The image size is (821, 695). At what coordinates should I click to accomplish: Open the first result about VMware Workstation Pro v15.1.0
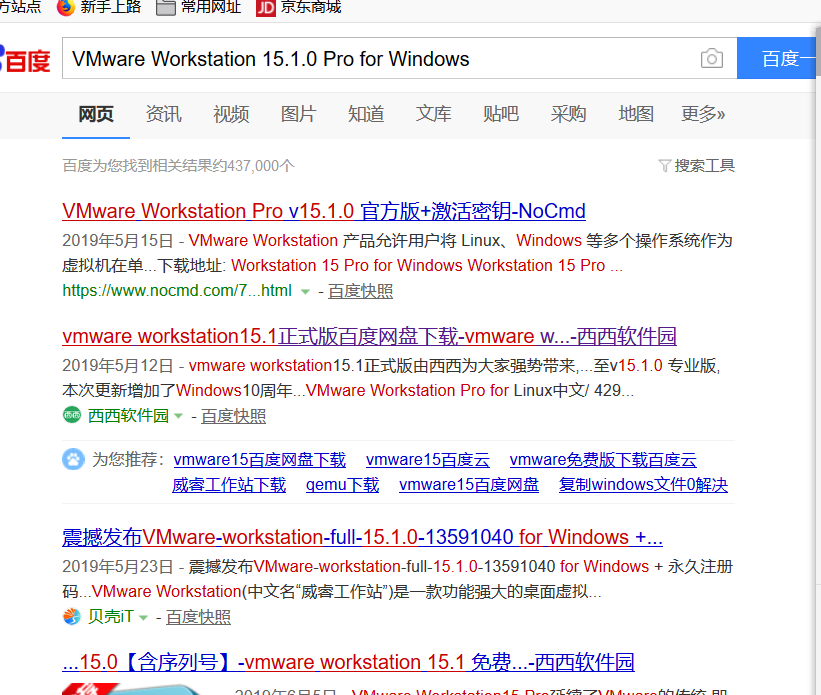(318, 211)
